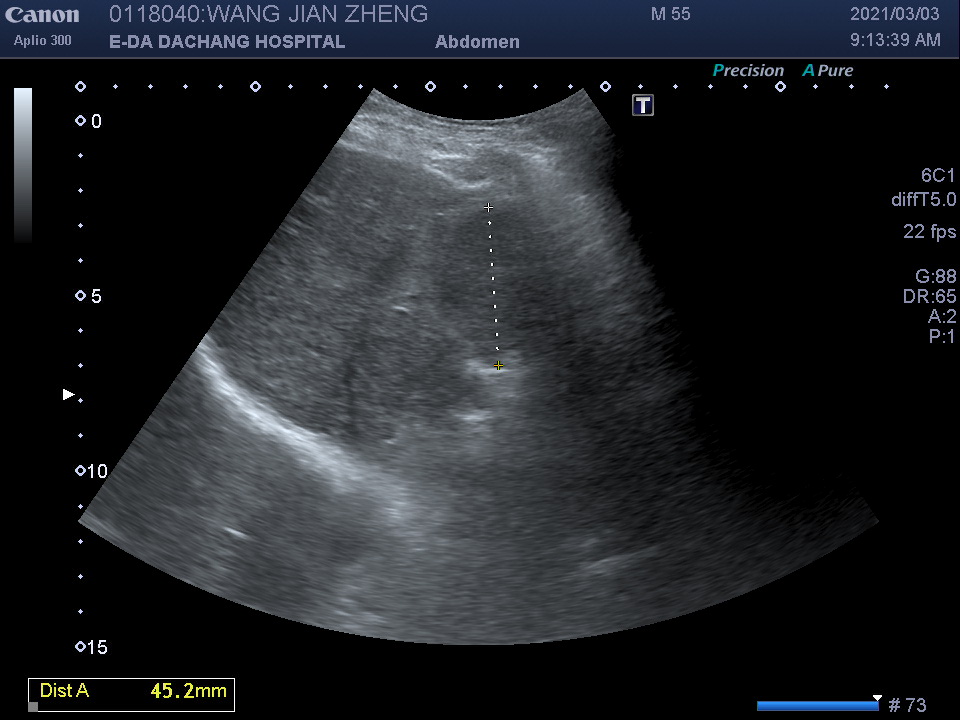This screenshot has width=960, height=720.
Task: Click the G:88 gain value
Action: (936, 276)
